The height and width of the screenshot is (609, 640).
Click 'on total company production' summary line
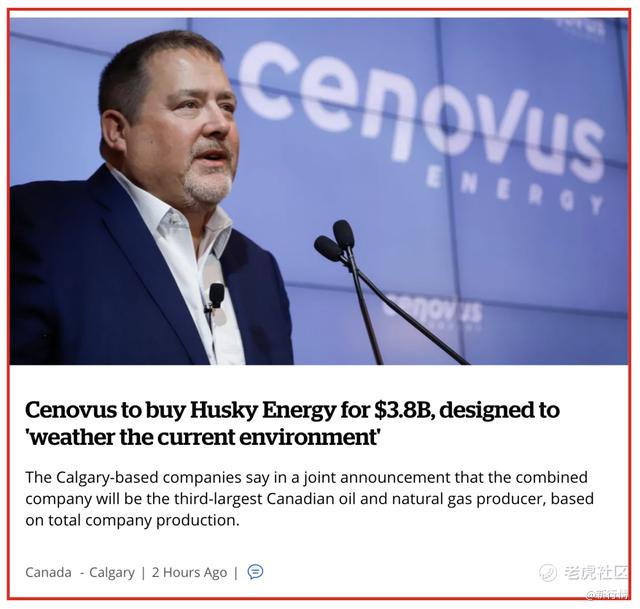(132, 520)
